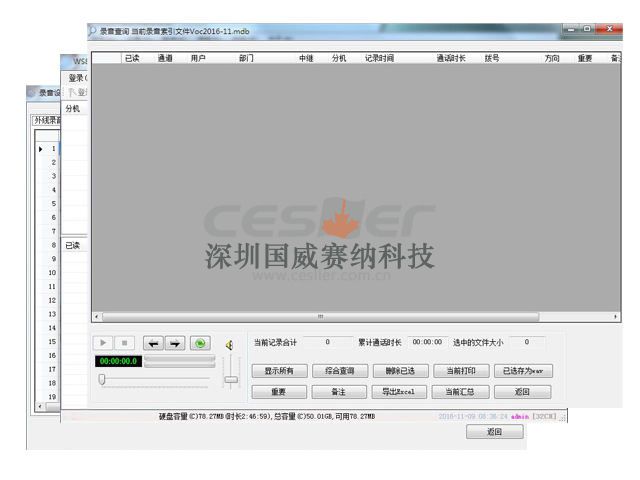Viewport: 640px width, 480px height.
Task: Minimize the recording query window
Action: pos(571,29)
